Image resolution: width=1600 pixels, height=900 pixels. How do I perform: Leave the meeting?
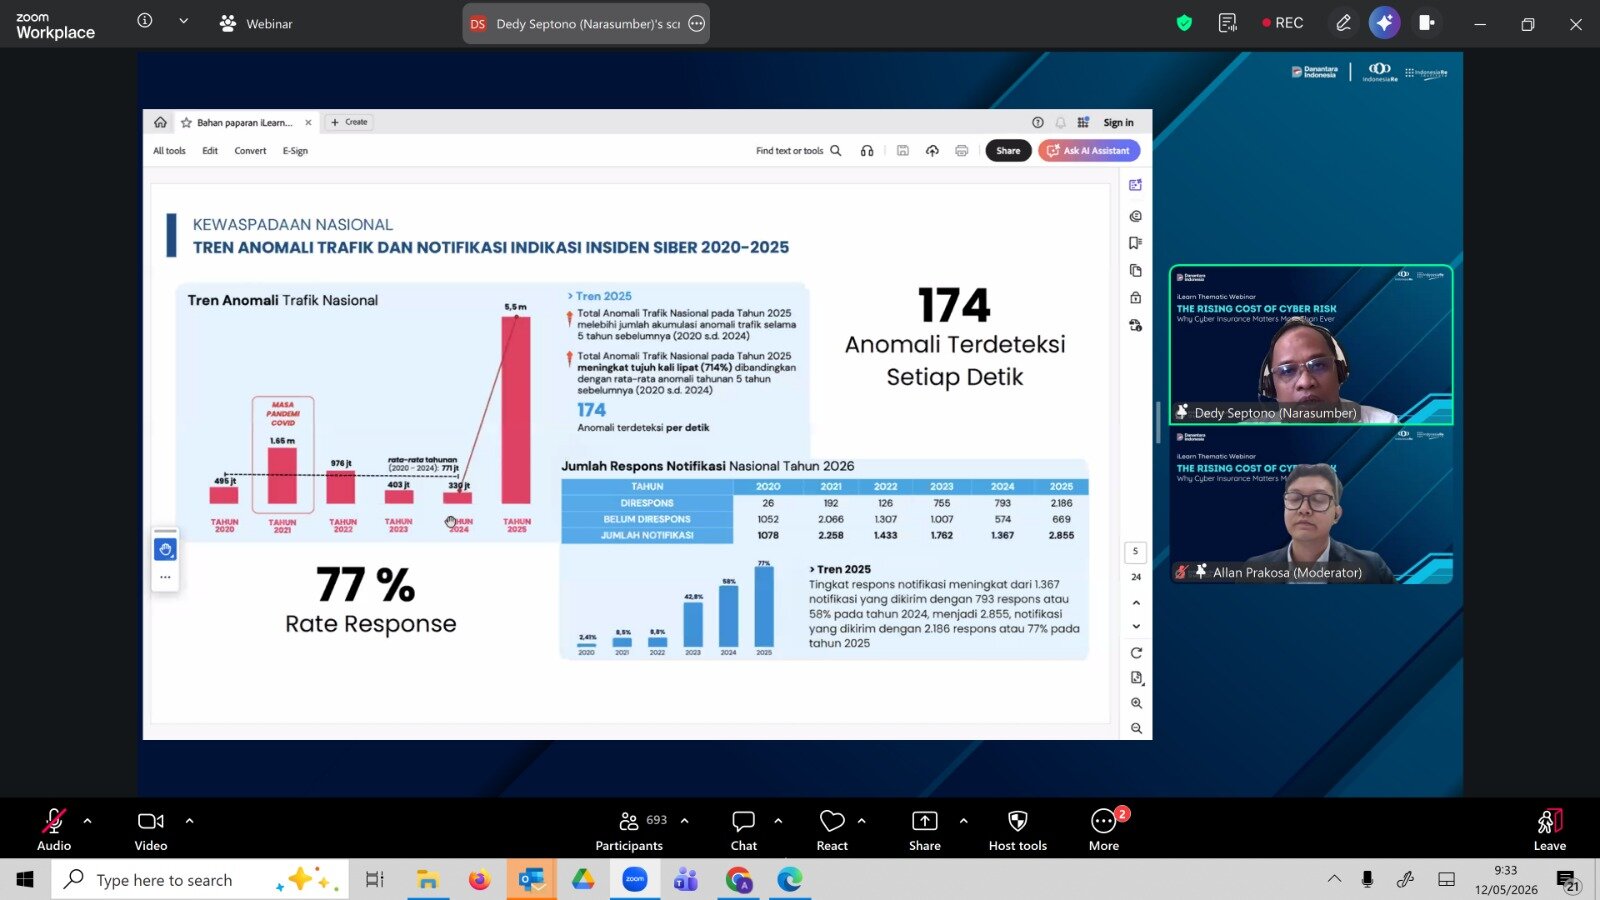point(1549,831)
